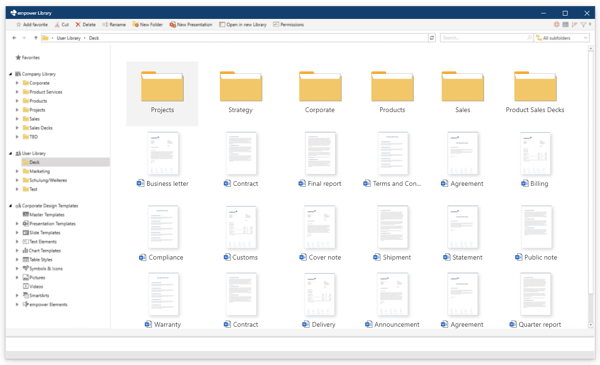Image resolution: width=600 pixels, height=365 pixels.
Task: Navigate forward with the right arrow
Action: 24,38
